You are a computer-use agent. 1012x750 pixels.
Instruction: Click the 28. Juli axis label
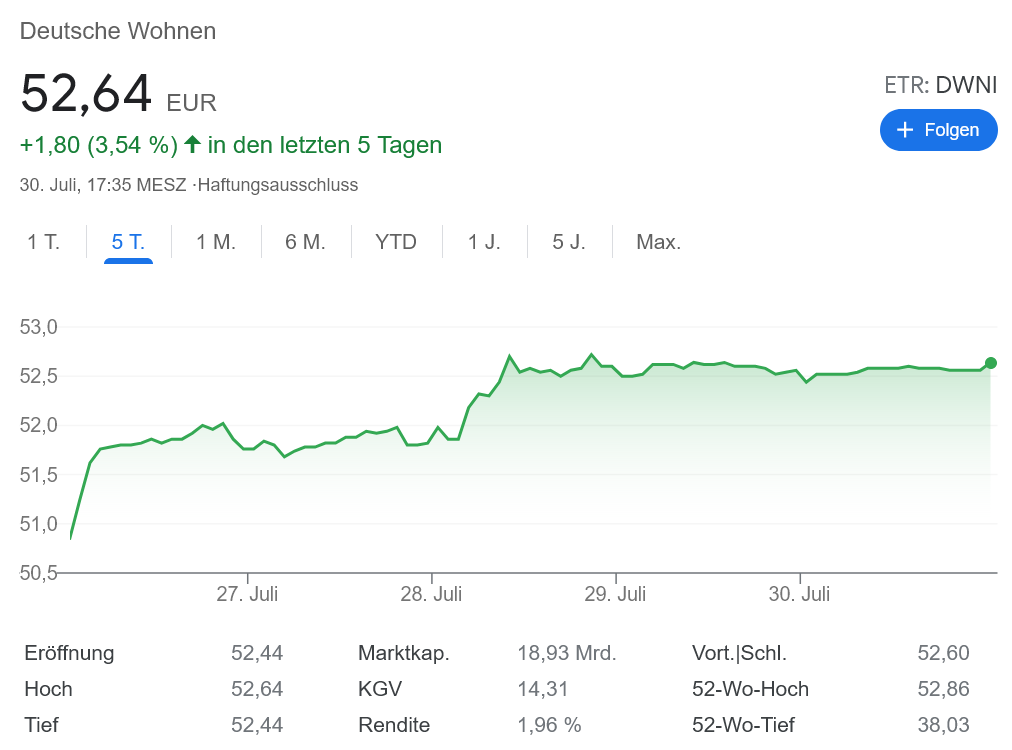coord(431,594)
